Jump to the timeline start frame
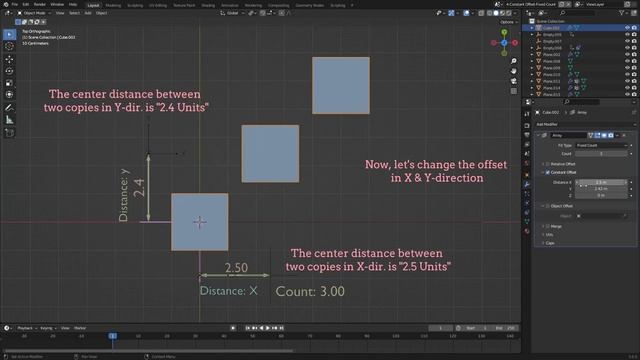The image size is (640, 360). coord(247,328)
